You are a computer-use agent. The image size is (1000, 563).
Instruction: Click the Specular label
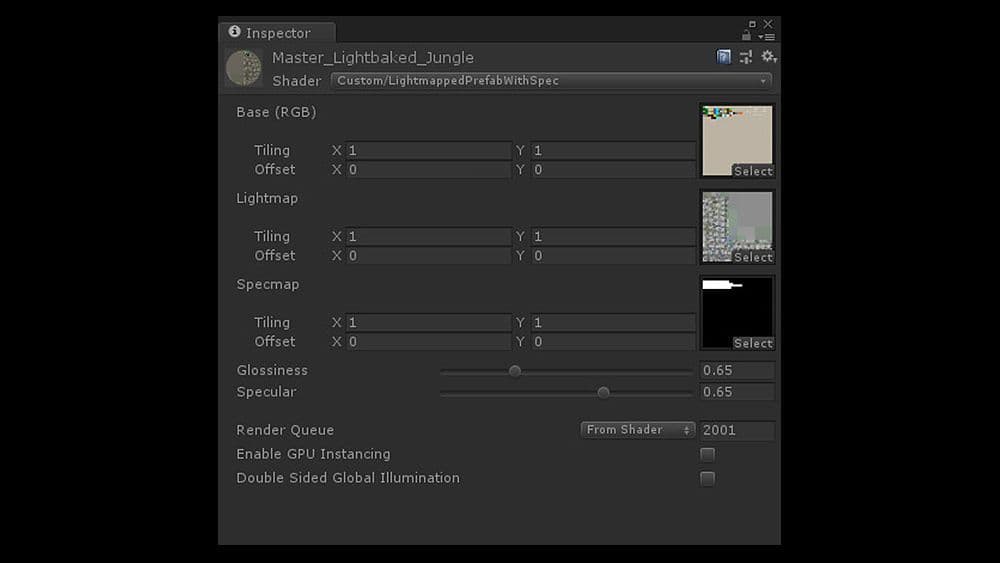pyautogui.click(x=267, y=392)
